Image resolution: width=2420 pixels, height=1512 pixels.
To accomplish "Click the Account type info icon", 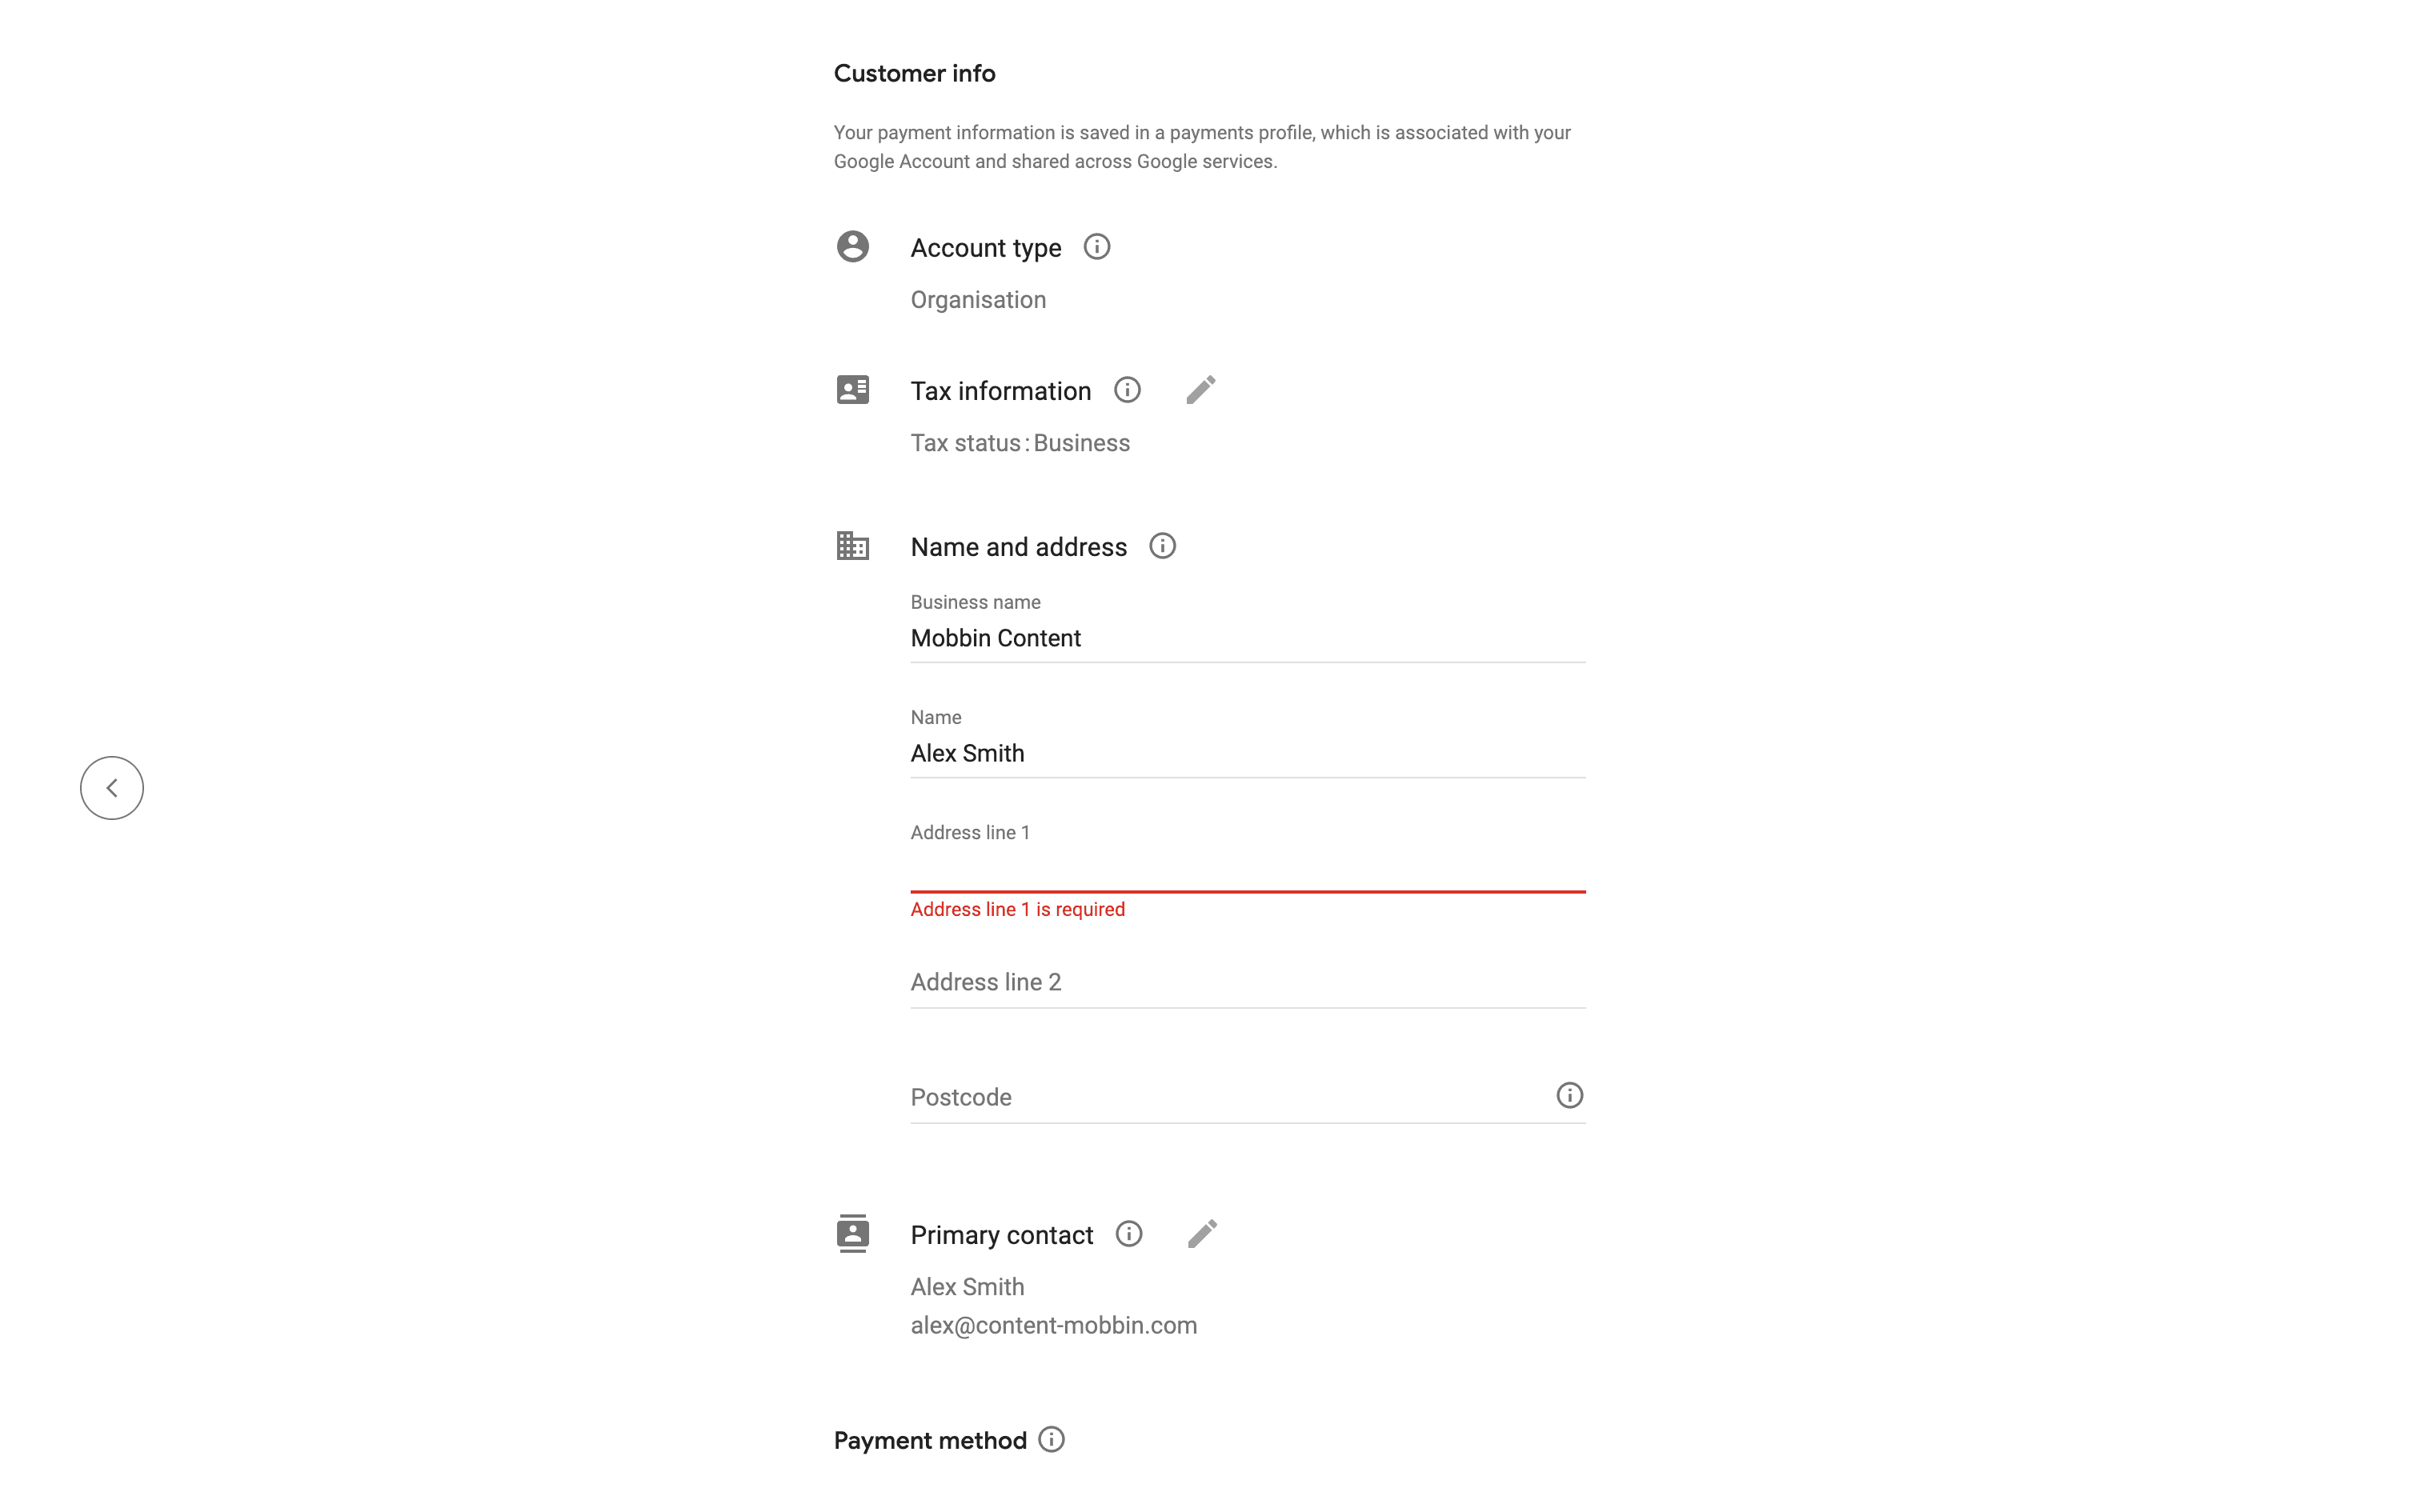I will 1096,247.
